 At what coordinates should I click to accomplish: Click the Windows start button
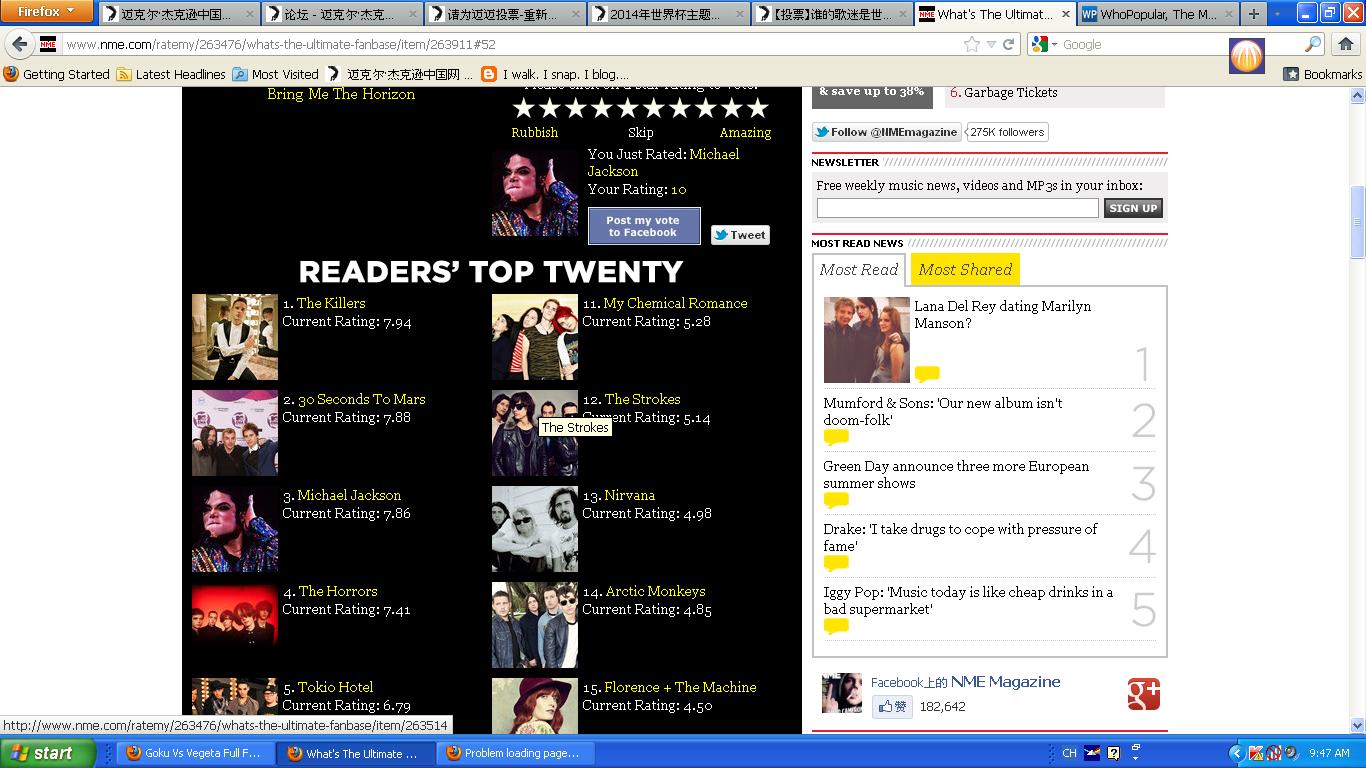47,753
